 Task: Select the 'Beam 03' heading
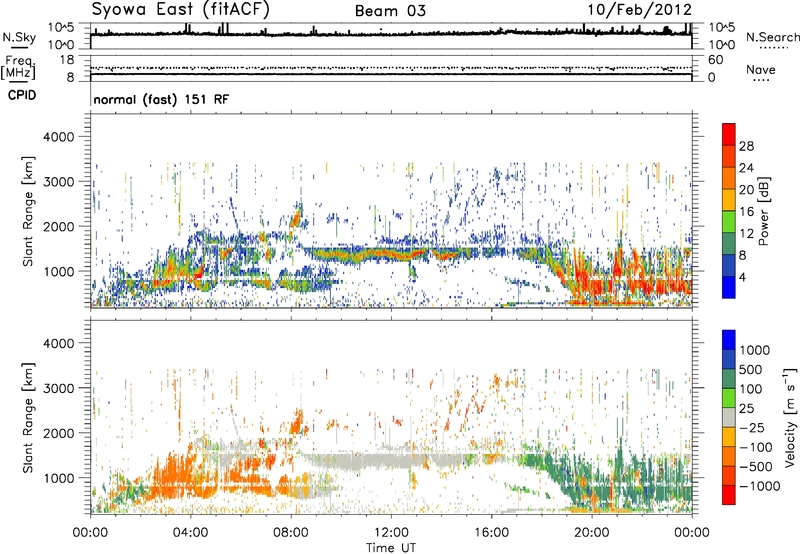tap(390, 11)
